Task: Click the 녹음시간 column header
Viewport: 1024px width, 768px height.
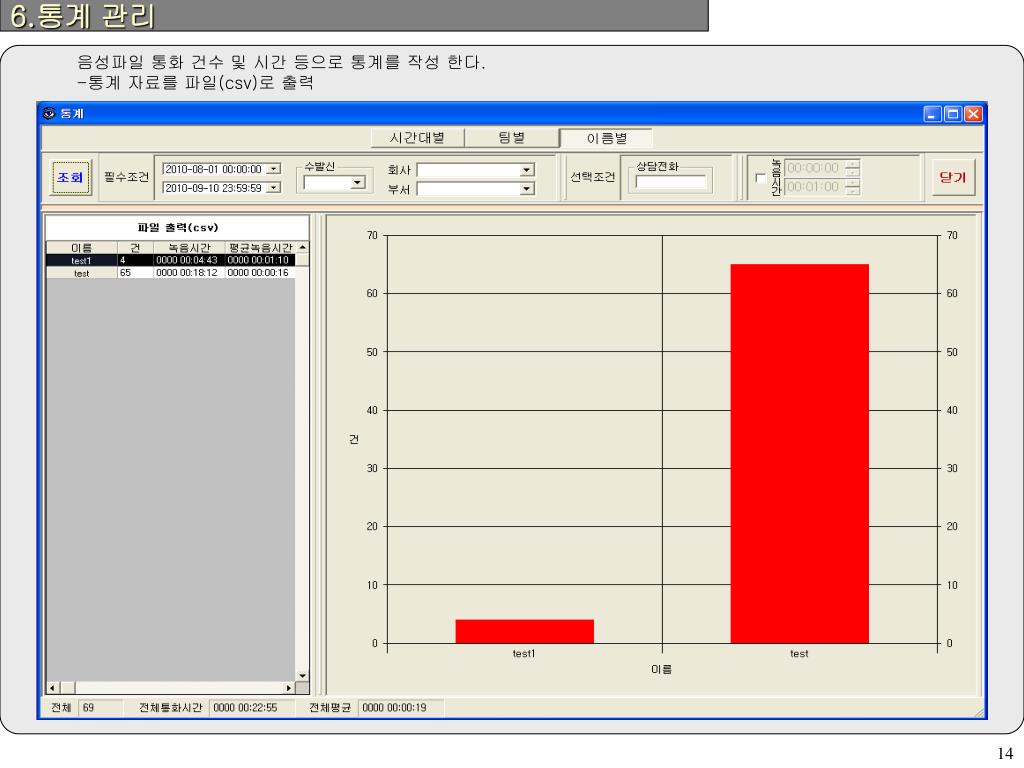Action: (189, 248)
